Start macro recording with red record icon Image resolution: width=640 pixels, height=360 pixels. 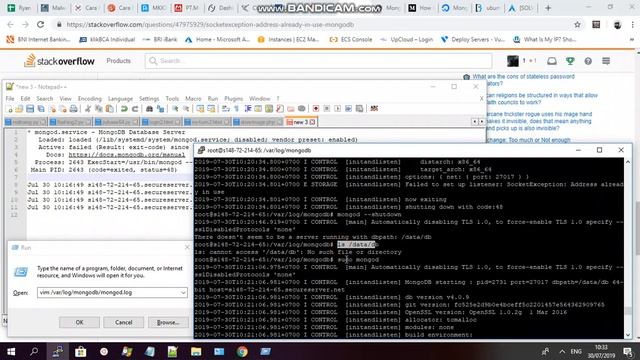tap(316, 109)
